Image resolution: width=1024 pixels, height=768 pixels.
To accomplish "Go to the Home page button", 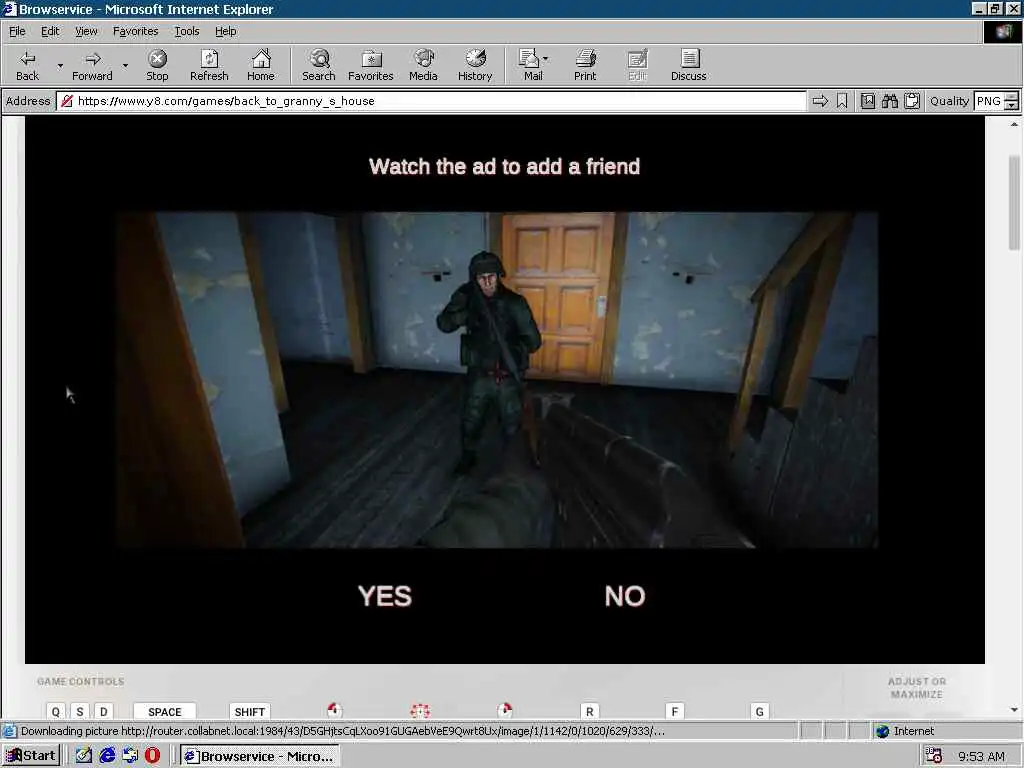I will coord(261,65).
